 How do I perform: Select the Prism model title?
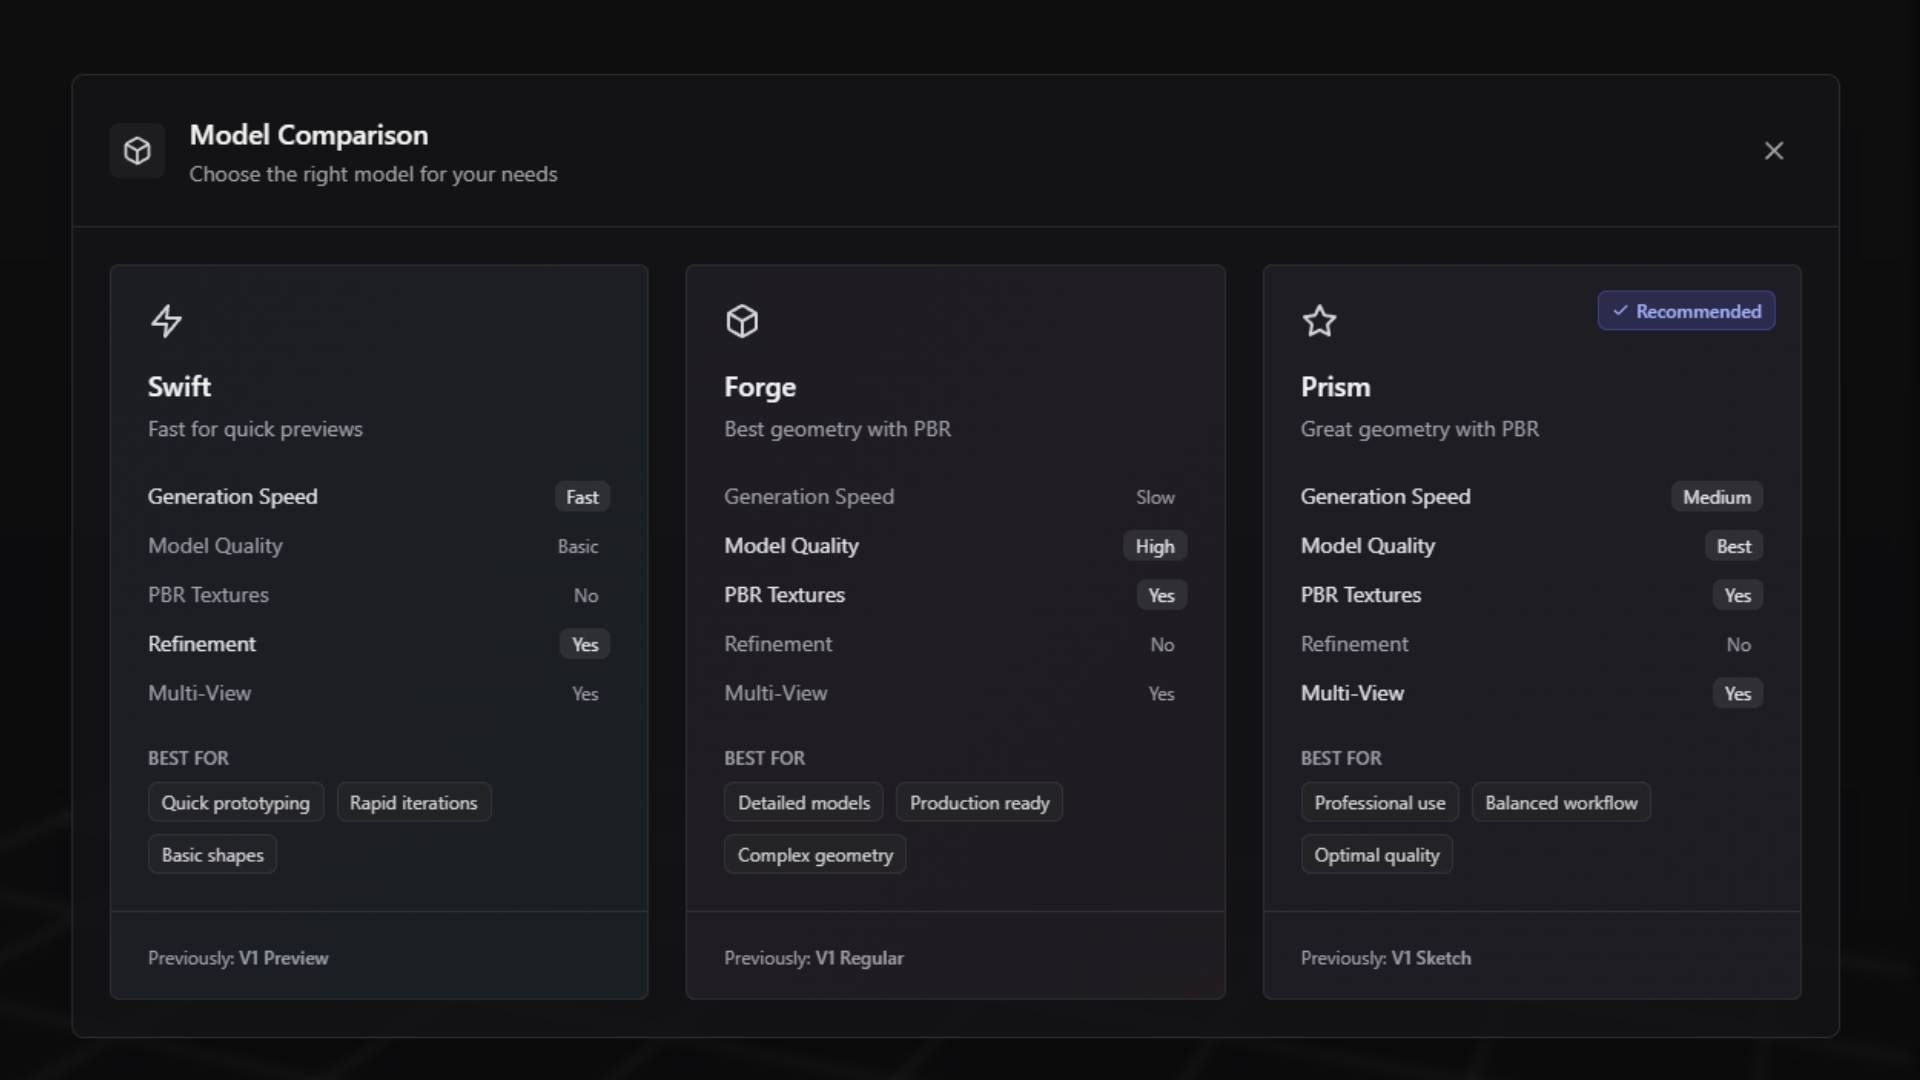point(1335,387)
